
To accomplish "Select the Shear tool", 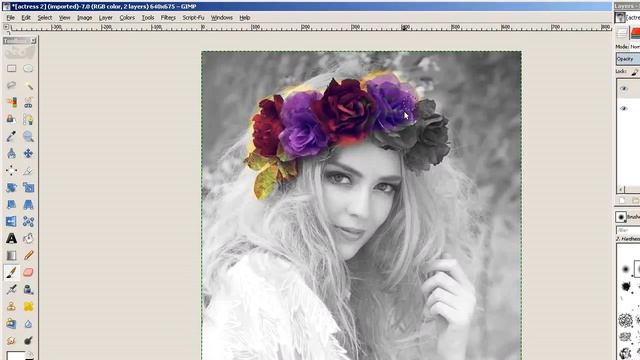I will point(11,204).
